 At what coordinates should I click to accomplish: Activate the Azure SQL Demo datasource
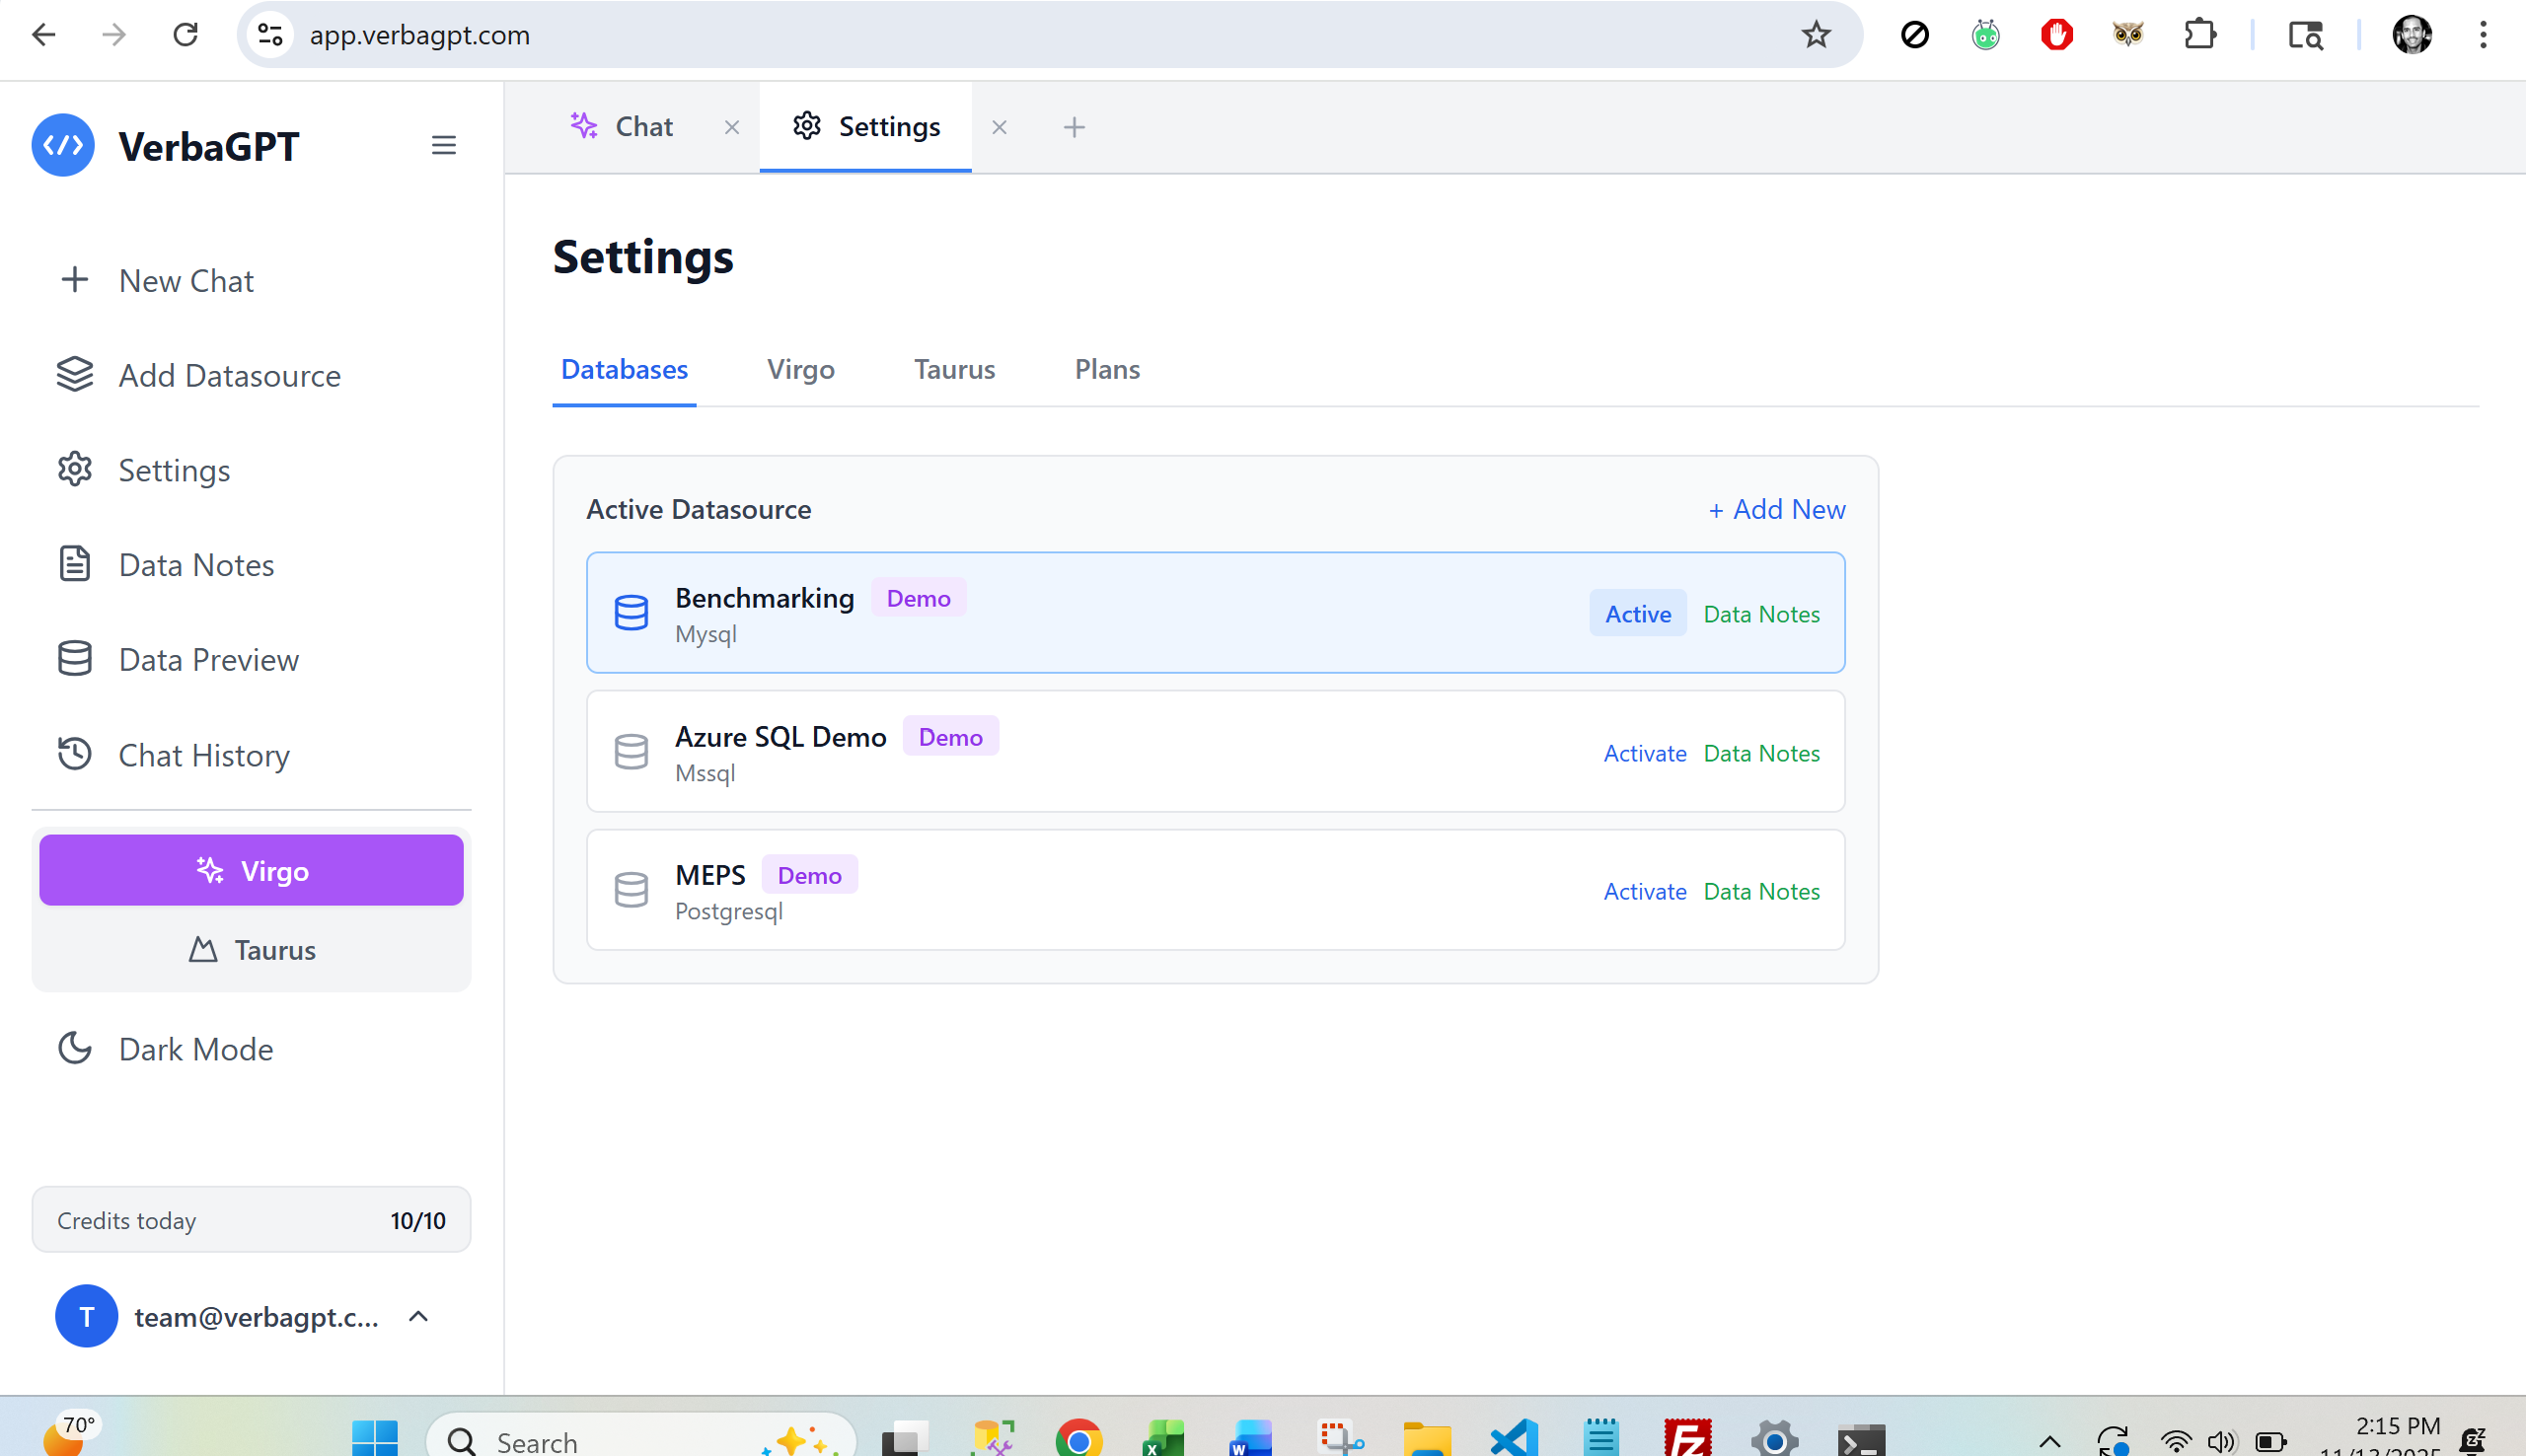coord(1644,753)
